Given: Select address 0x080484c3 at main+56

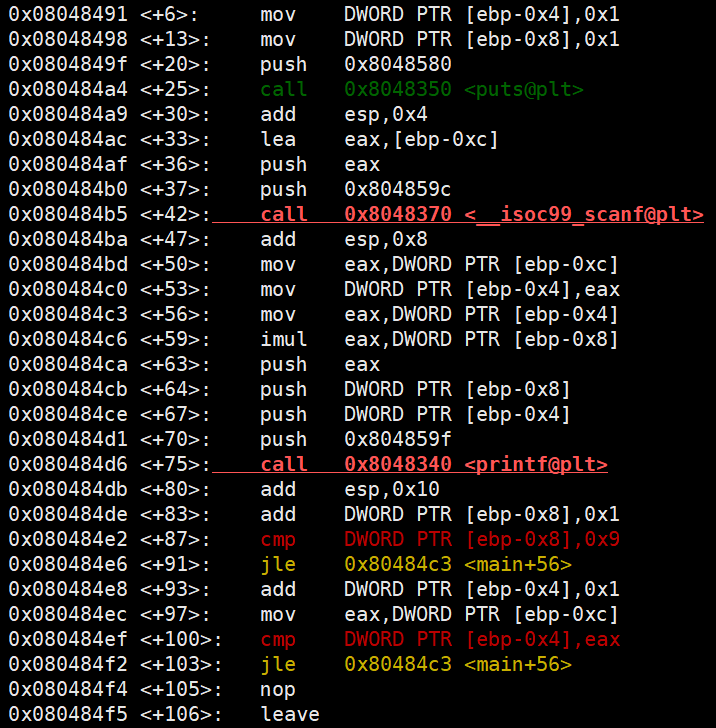Looking at the screenshot, I should pos(68,314).
